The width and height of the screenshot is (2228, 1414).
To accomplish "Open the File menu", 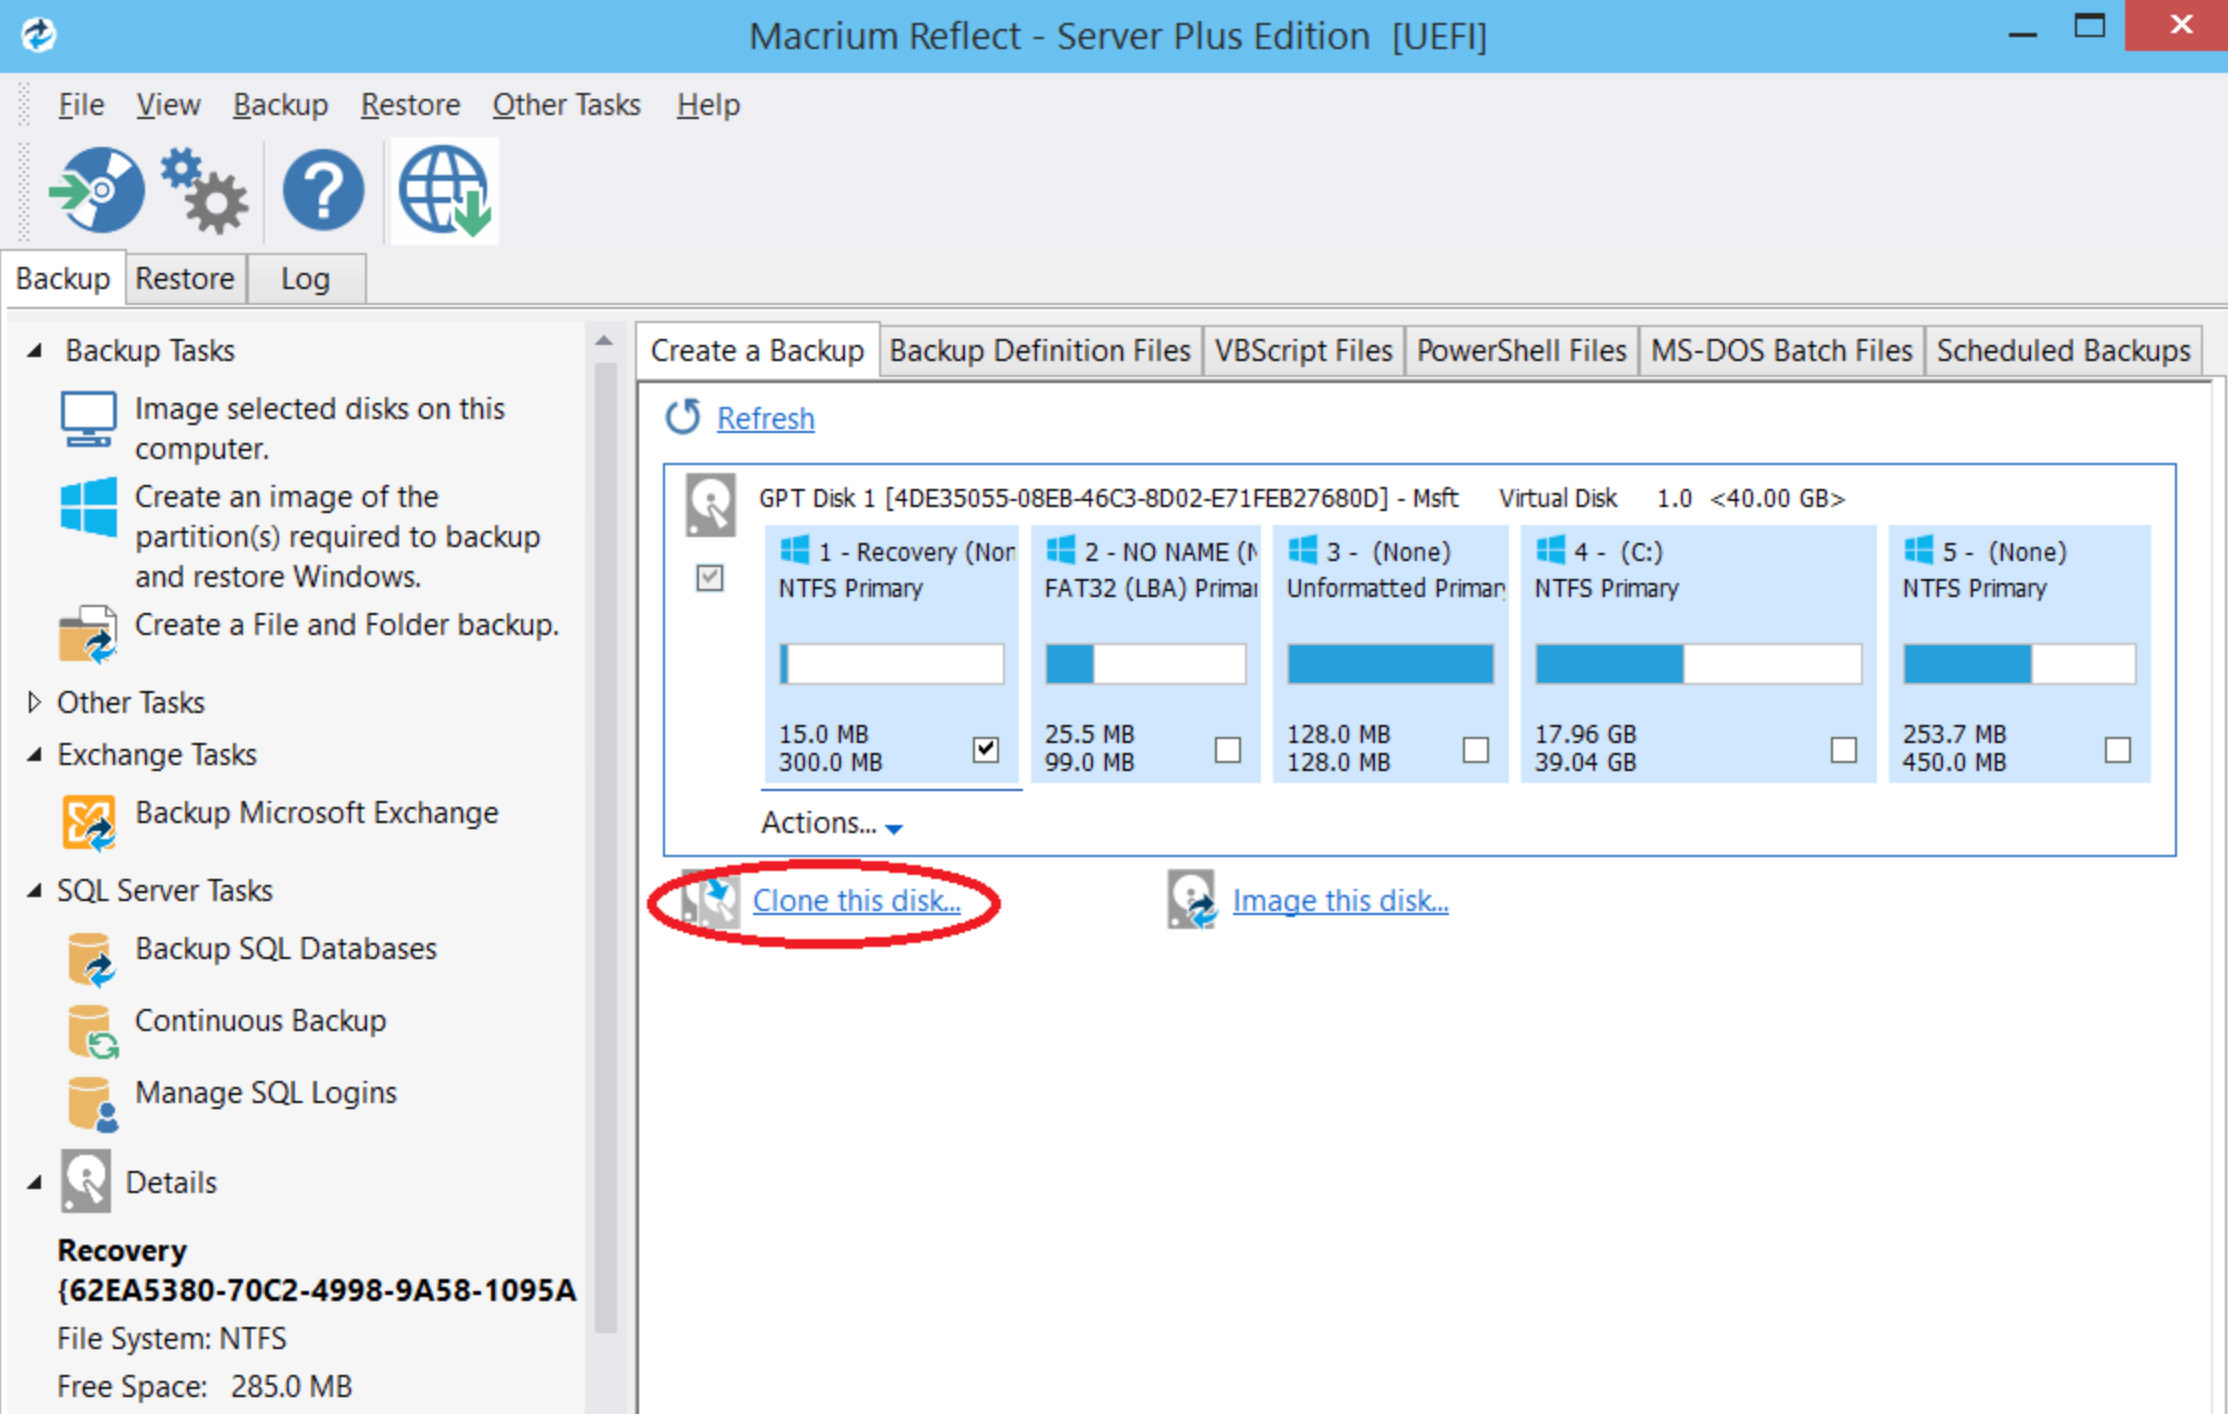I will click(x=81, y=104).
